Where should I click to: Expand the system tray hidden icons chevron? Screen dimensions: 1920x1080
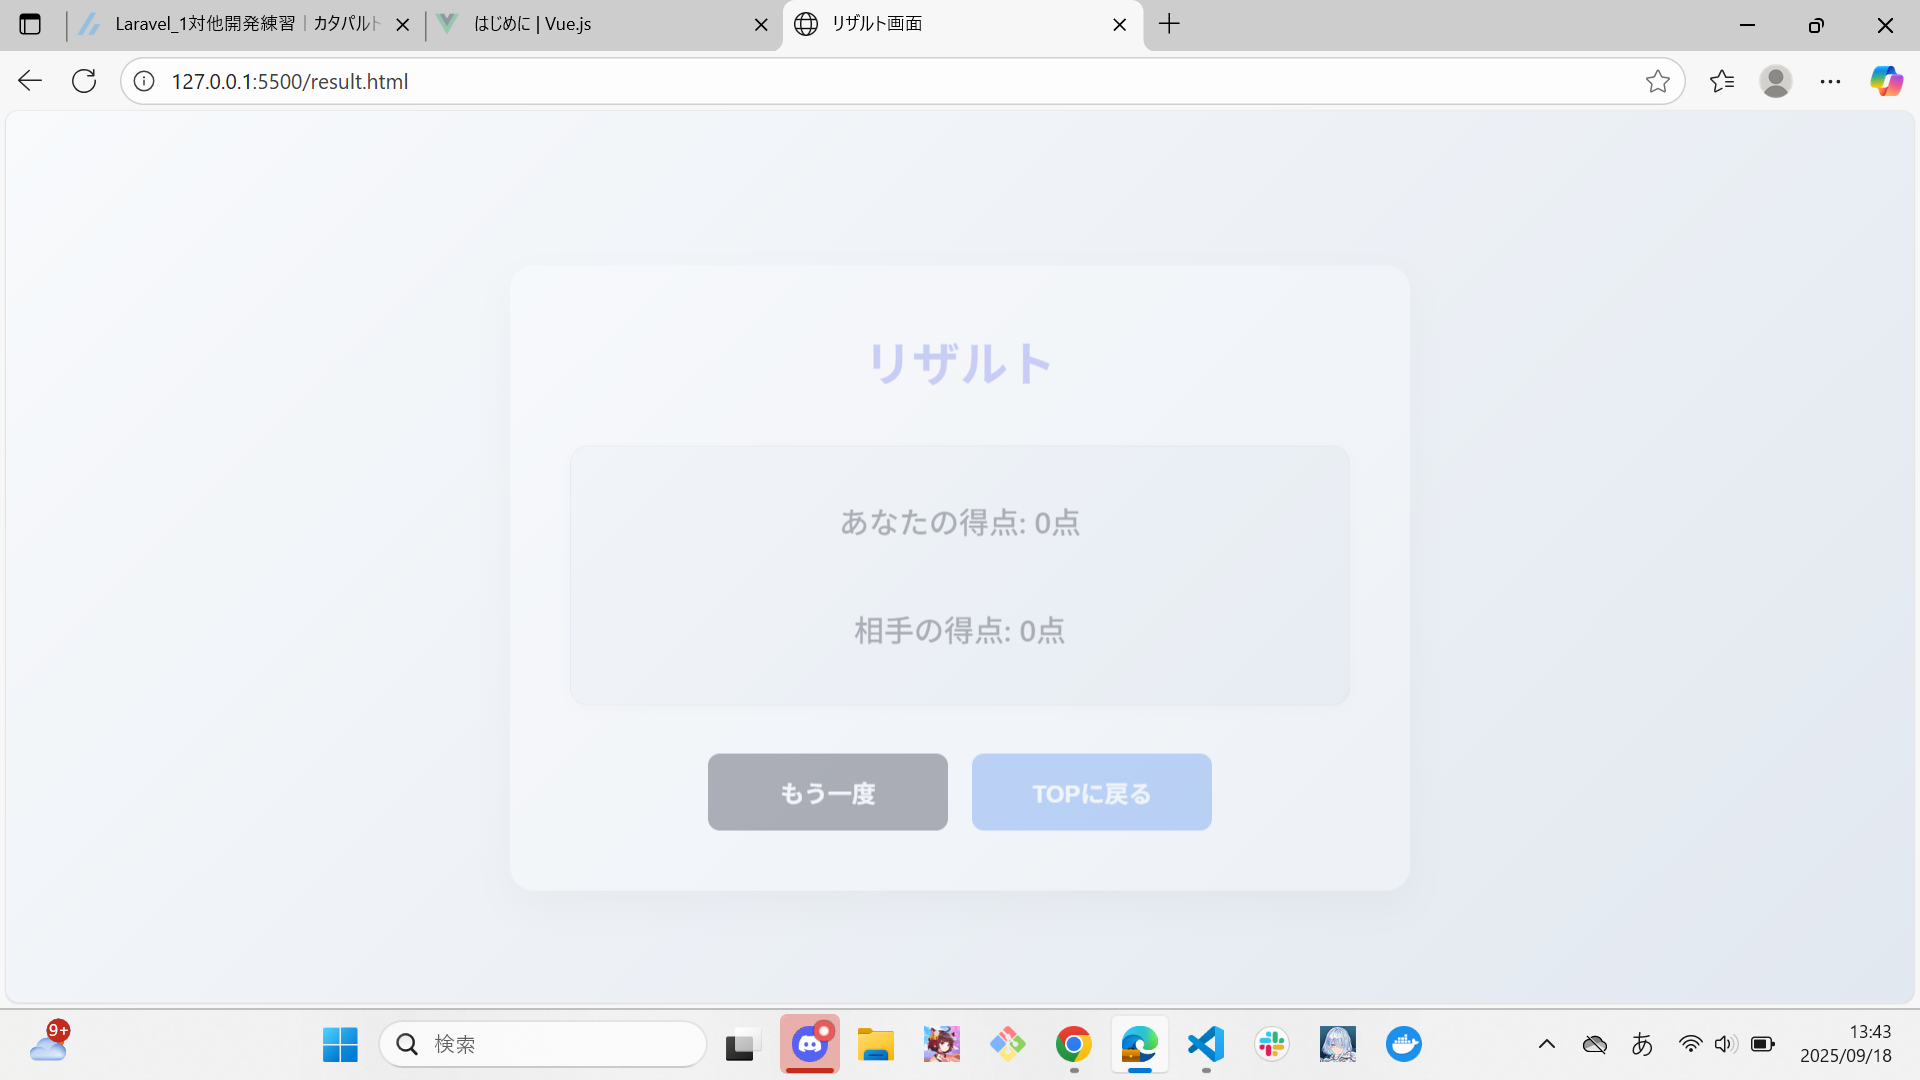[1546, 1044]
